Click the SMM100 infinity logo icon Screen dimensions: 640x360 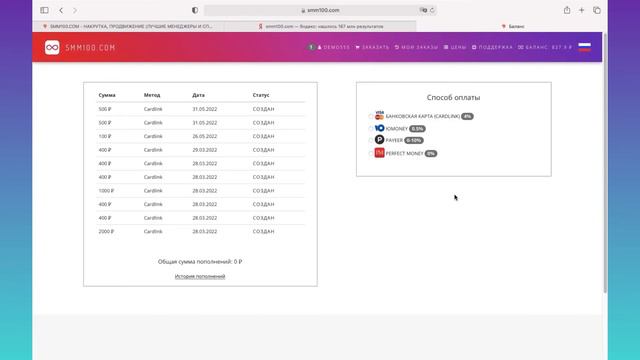[52, 47]
